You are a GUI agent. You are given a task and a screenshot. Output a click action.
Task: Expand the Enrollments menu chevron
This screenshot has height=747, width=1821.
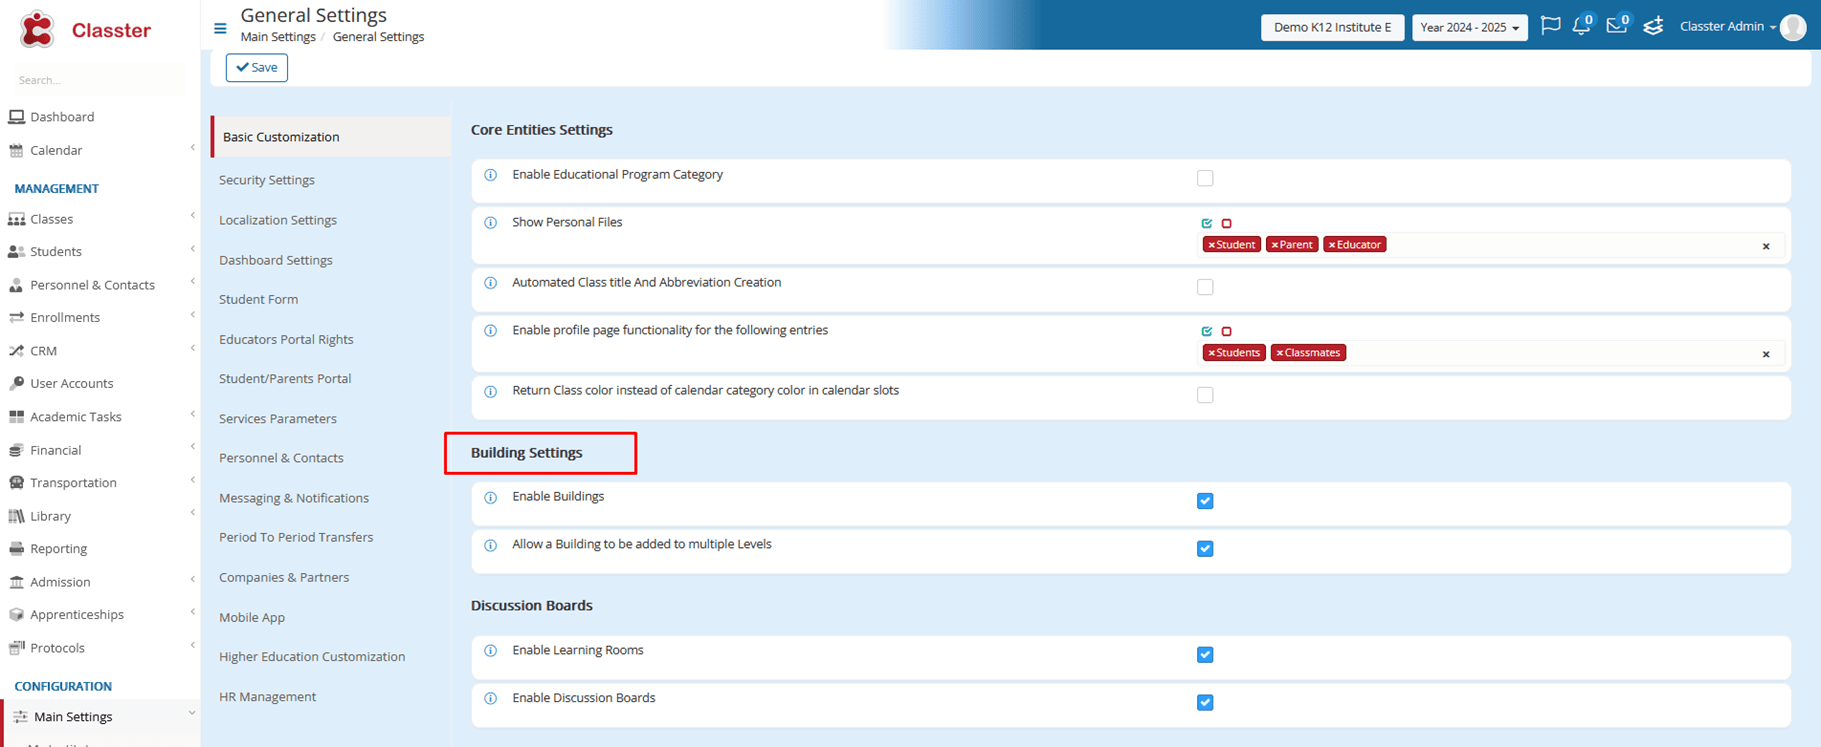coord(192,315)
